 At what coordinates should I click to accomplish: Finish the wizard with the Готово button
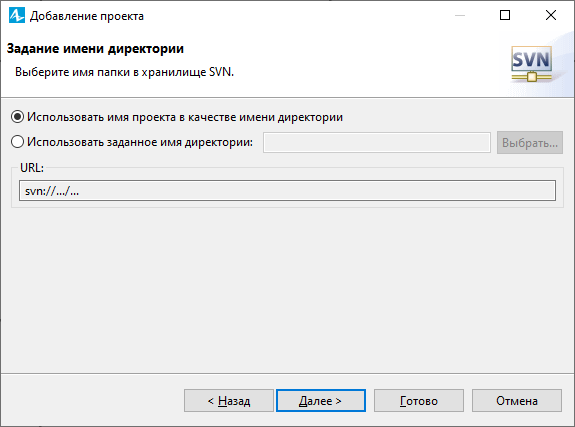tap(419, 401)
